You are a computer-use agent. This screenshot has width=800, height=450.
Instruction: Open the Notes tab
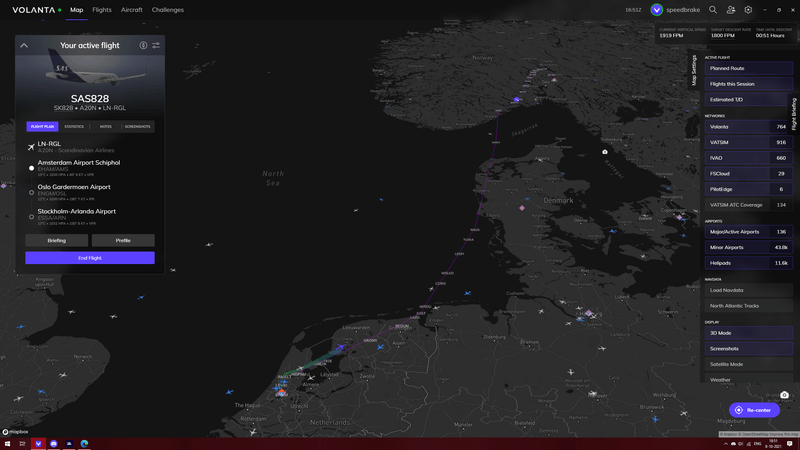tap(106, 127)
